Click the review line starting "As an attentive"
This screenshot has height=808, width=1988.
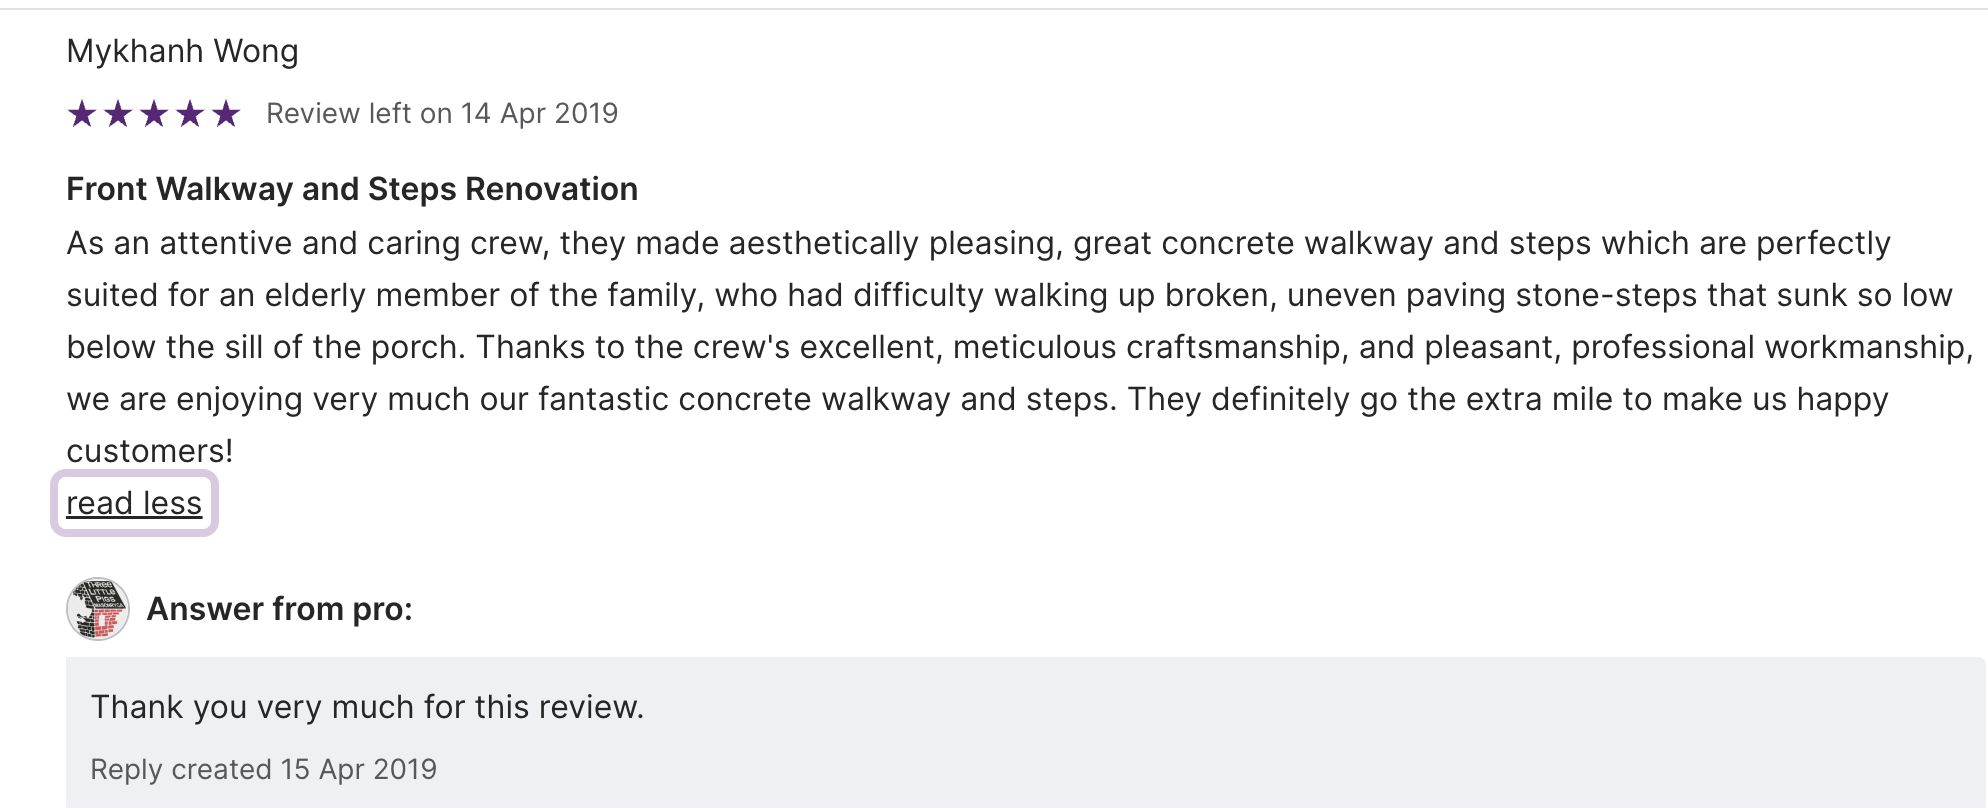pyautogui.click(x=978, y=243)
